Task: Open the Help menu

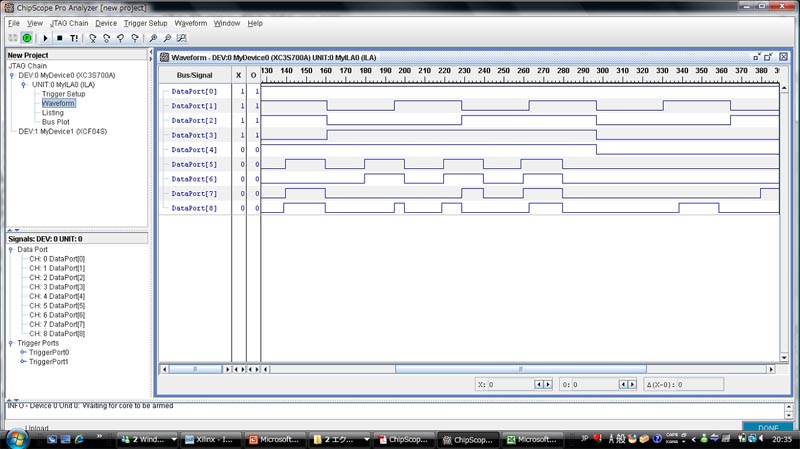Action: 255,23
